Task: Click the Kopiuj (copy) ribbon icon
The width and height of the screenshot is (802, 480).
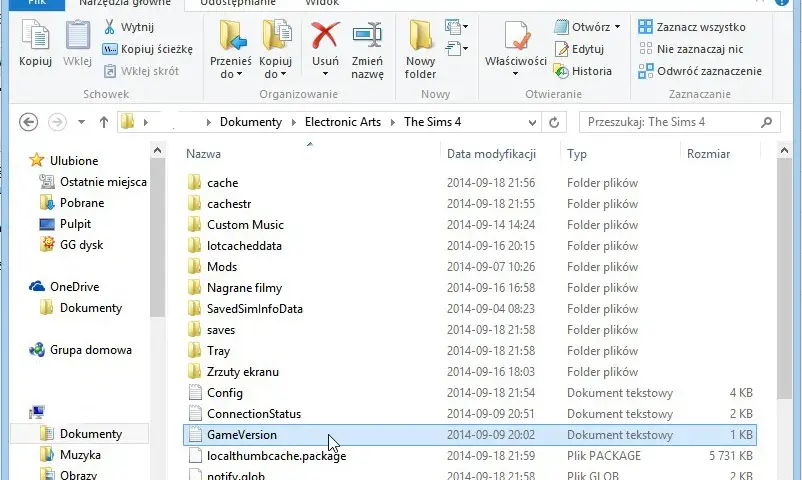Action: click(35, 36)
